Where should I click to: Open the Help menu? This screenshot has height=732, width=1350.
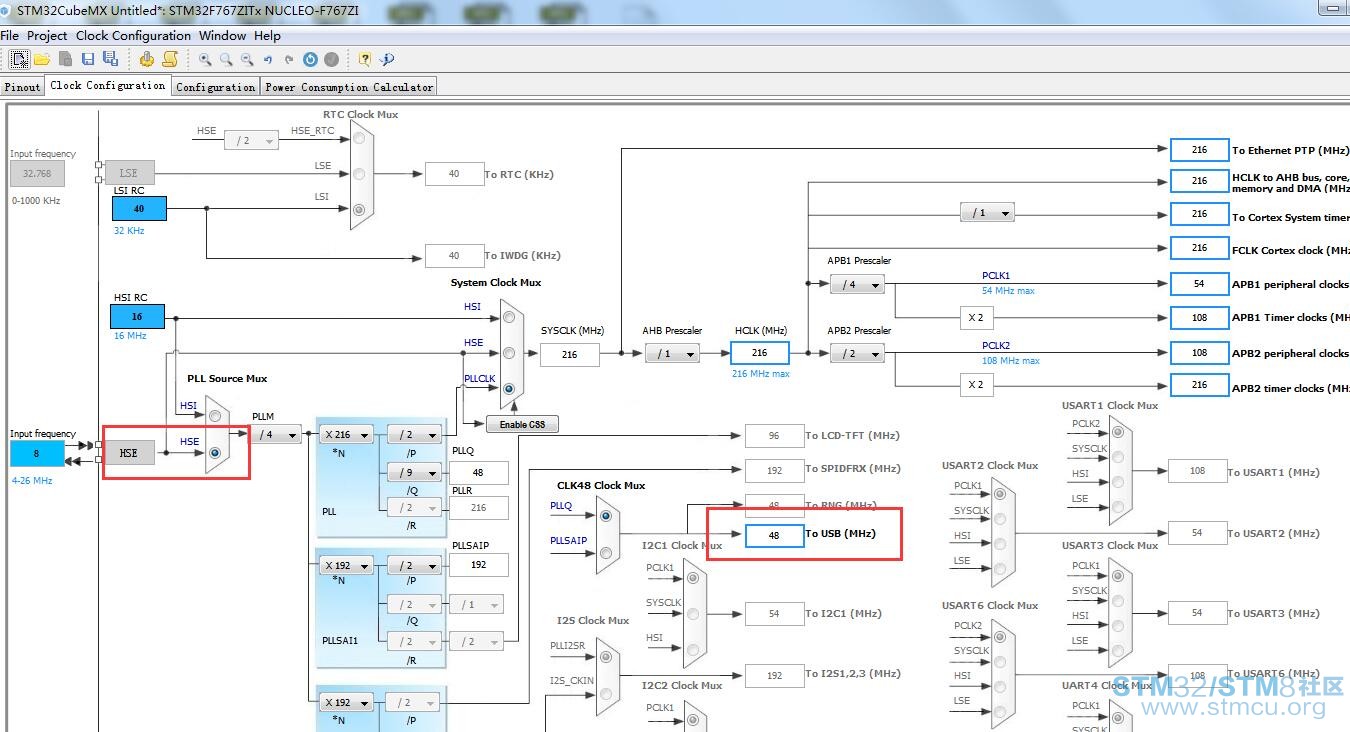tap(267, 35)
